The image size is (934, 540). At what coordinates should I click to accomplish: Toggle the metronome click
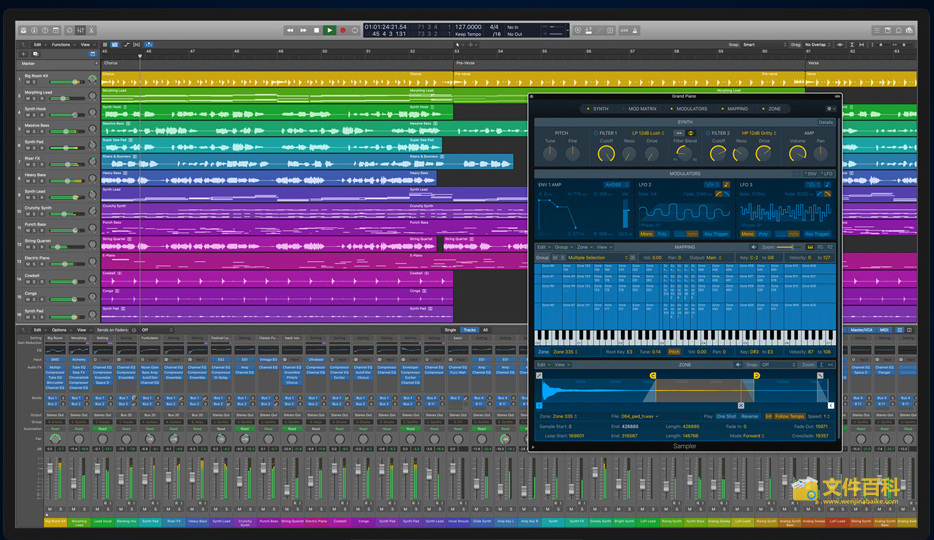click(635, 30)
